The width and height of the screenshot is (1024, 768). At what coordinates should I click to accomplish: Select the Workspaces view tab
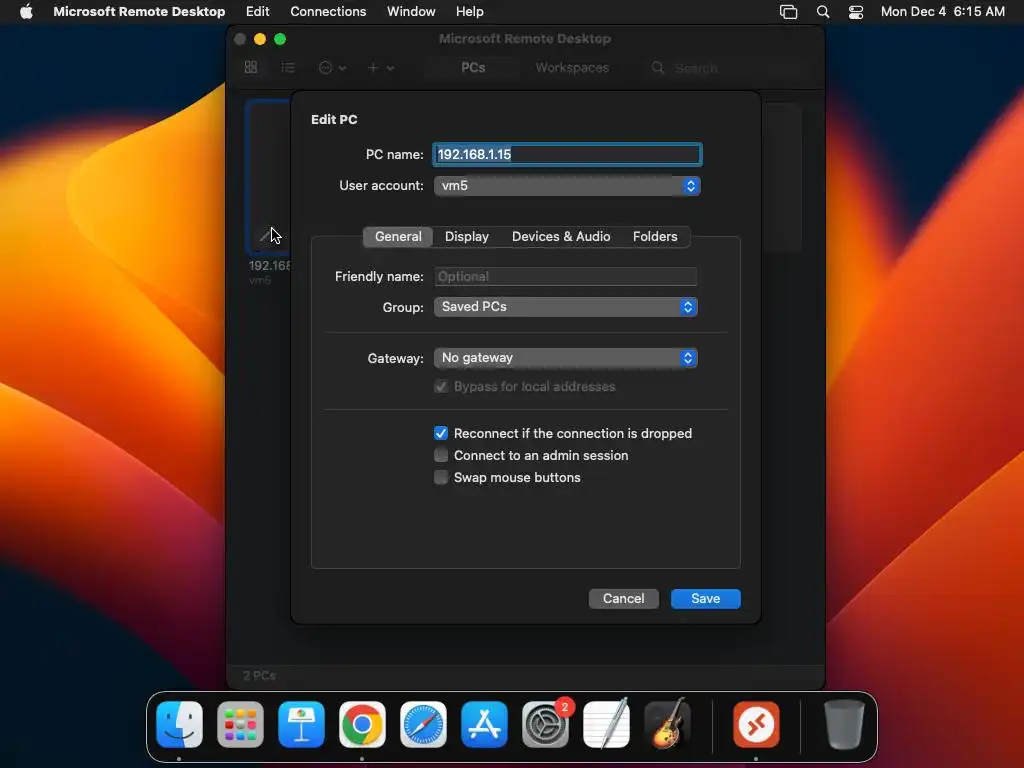click(572, 67)
